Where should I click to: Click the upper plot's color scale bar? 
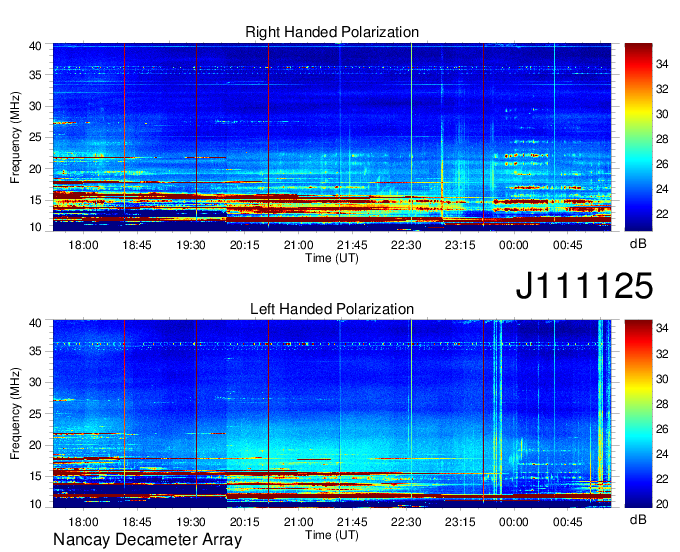638,137
